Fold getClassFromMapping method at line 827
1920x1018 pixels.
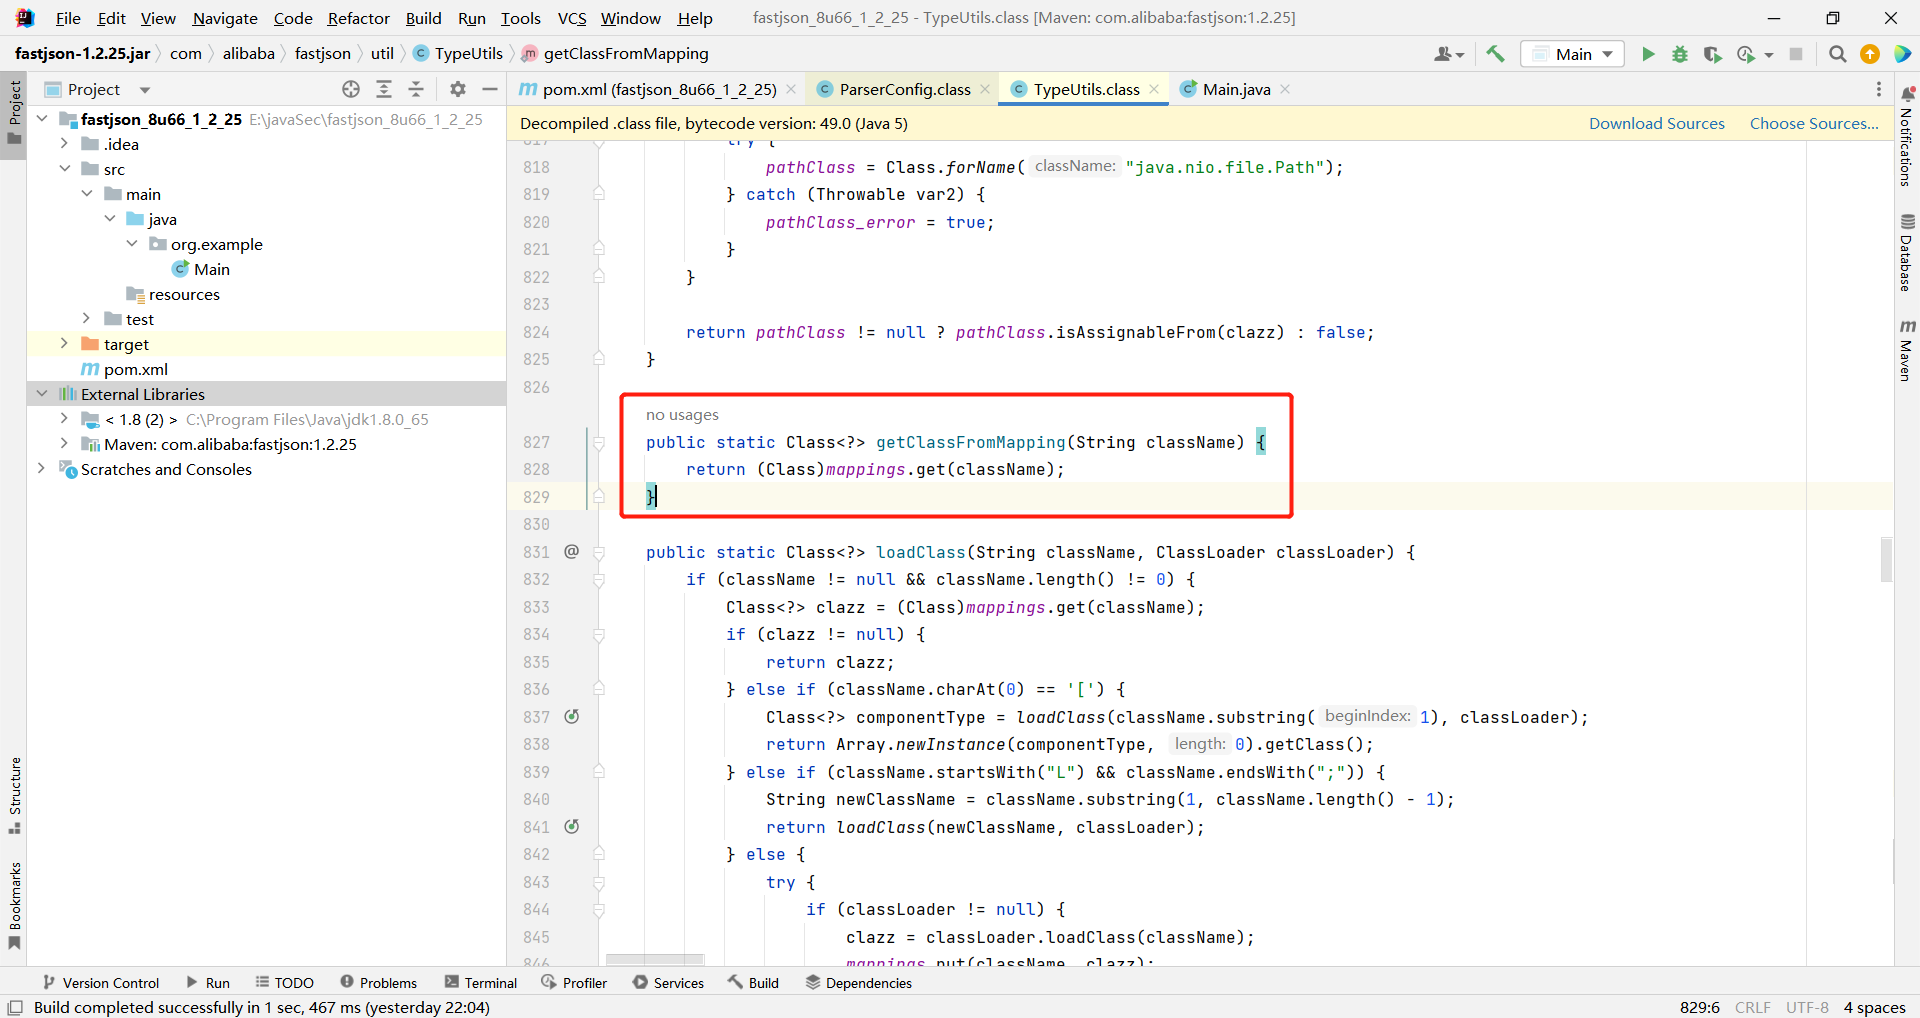(x=599, y=442)
